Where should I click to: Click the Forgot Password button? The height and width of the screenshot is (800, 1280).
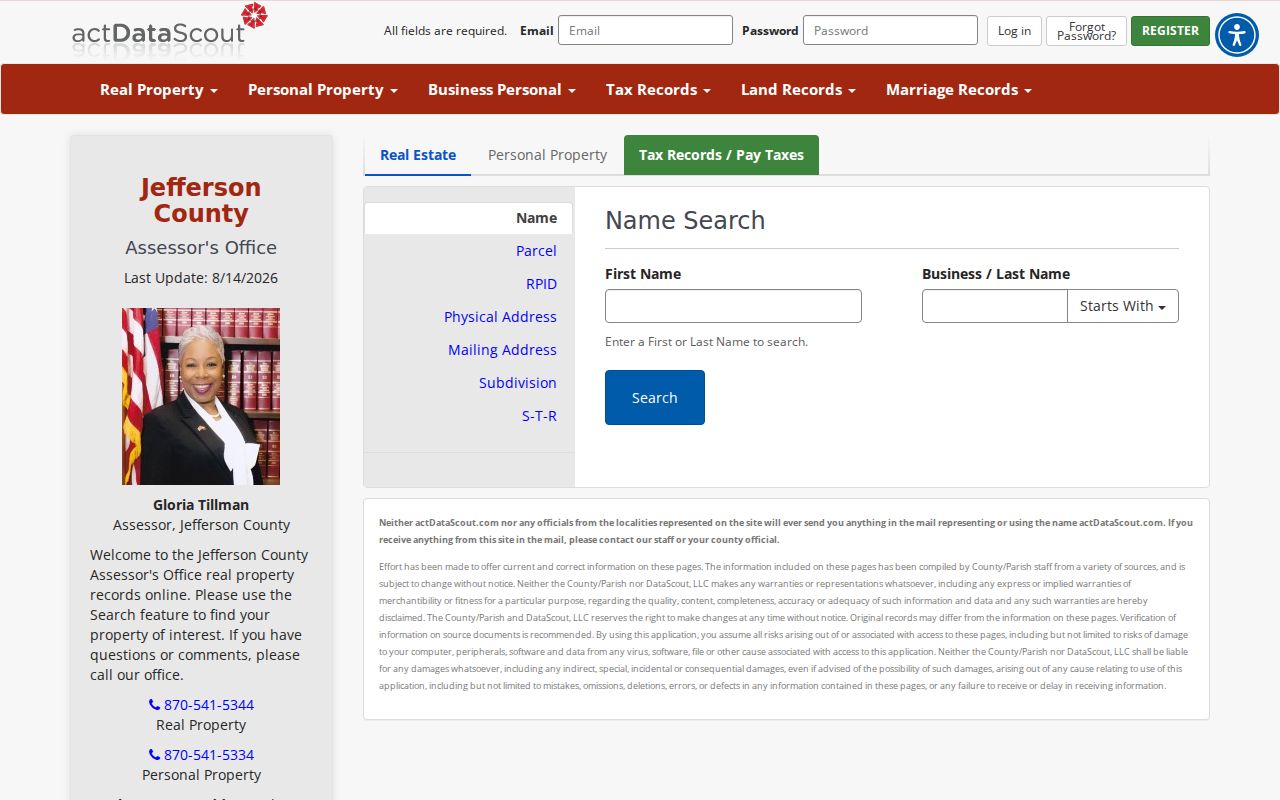tap(1086, 31)
